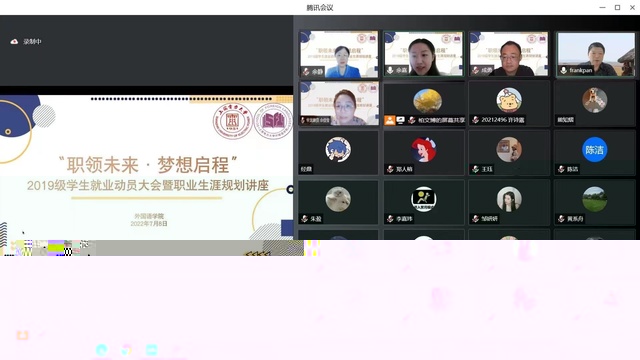Select the blue-haired anime avatar tile
The width and height of the screenshot is (640, 360).
coord(338,153)
